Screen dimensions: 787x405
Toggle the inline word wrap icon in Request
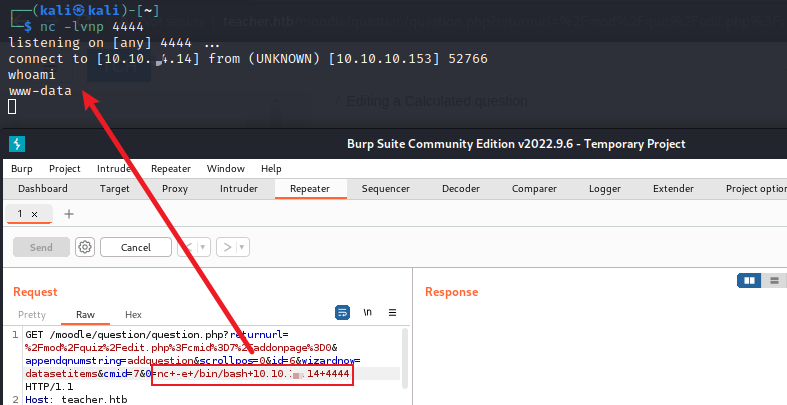(x=342, y=312)
